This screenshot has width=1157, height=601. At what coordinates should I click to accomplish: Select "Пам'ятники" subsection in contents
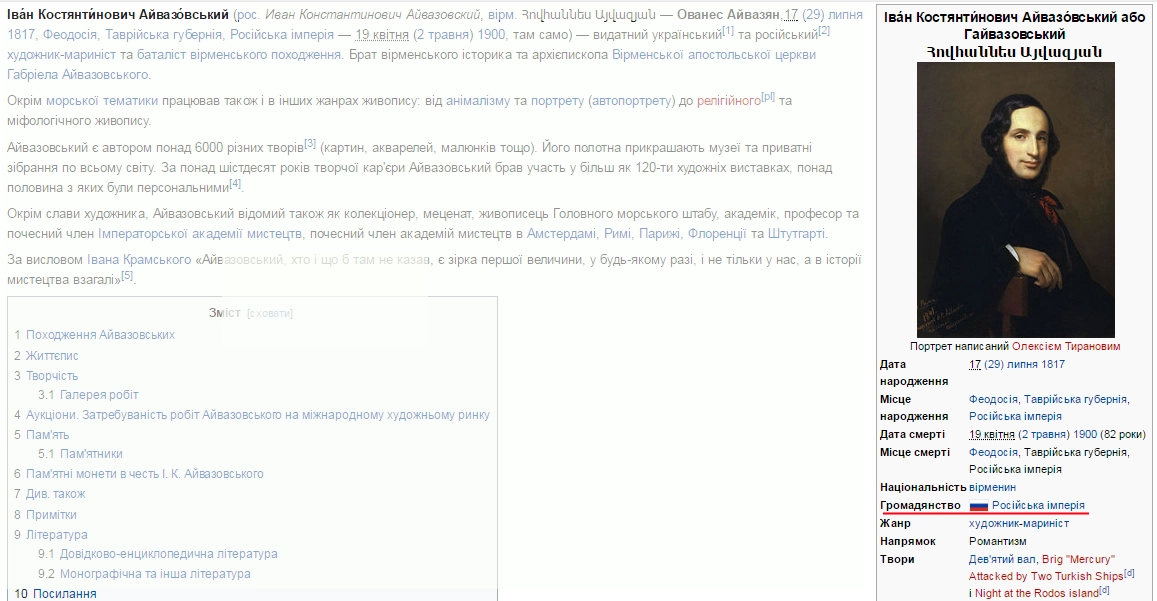point(91,454)
